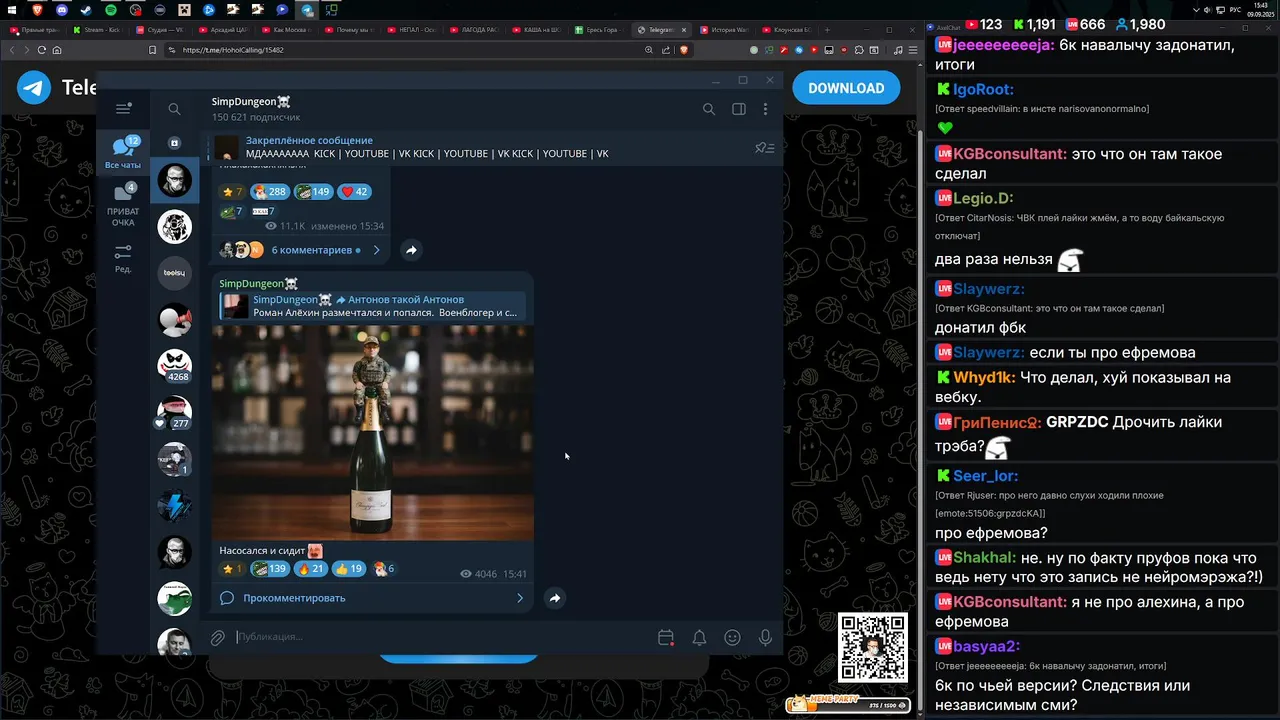
Task: Open the archive icon above chats
Action: 174,143
